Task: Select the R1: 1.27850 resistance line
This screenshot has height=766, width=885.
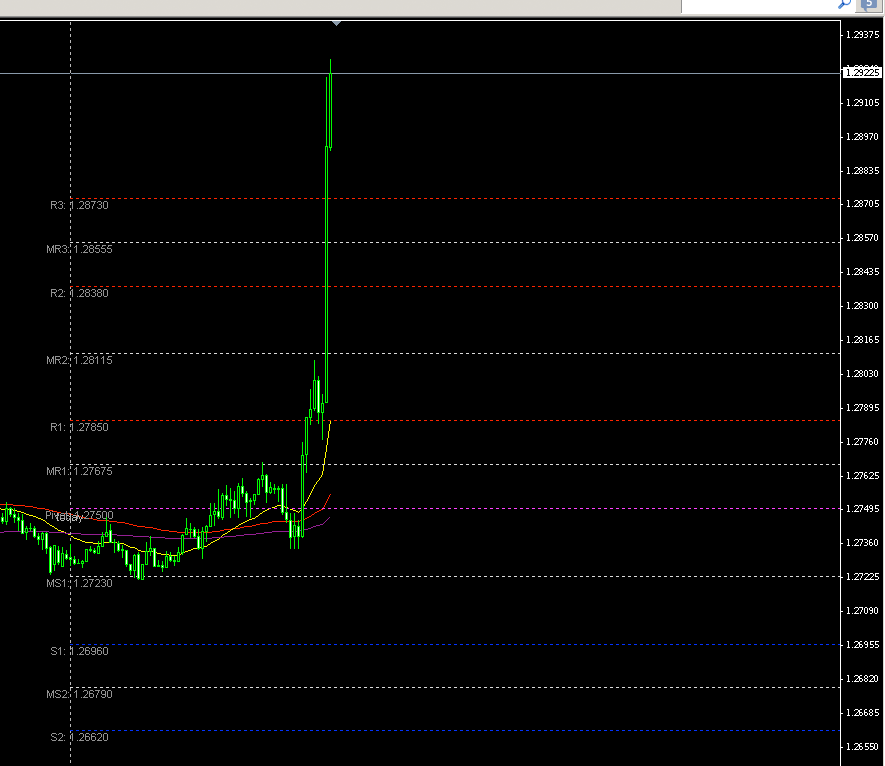Action: tap(500, 420)
